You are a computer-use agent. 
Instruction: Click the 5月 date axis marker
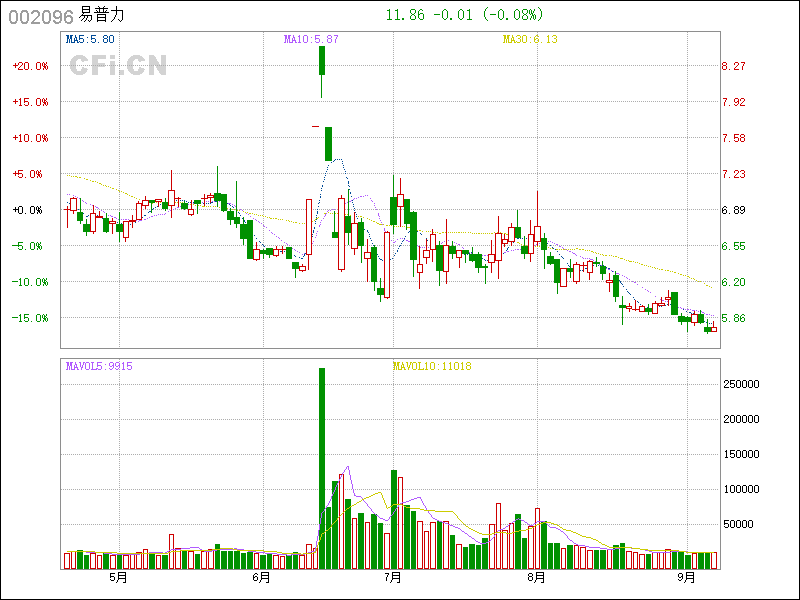click(x=117, y=578)
